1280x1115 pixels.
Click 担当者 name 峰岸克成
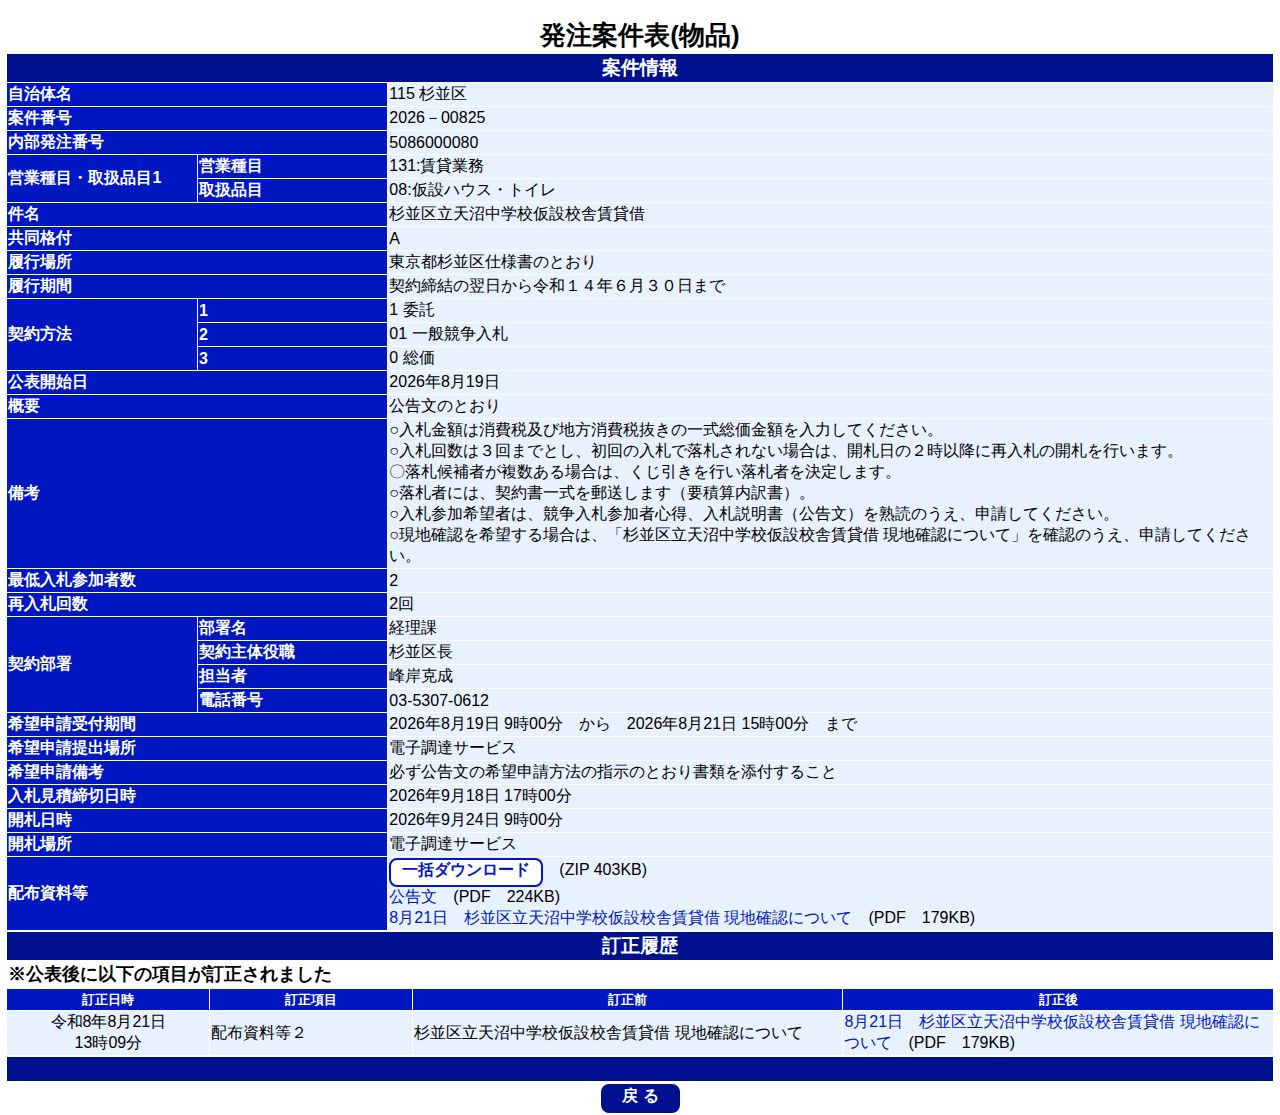click(421, 676)
